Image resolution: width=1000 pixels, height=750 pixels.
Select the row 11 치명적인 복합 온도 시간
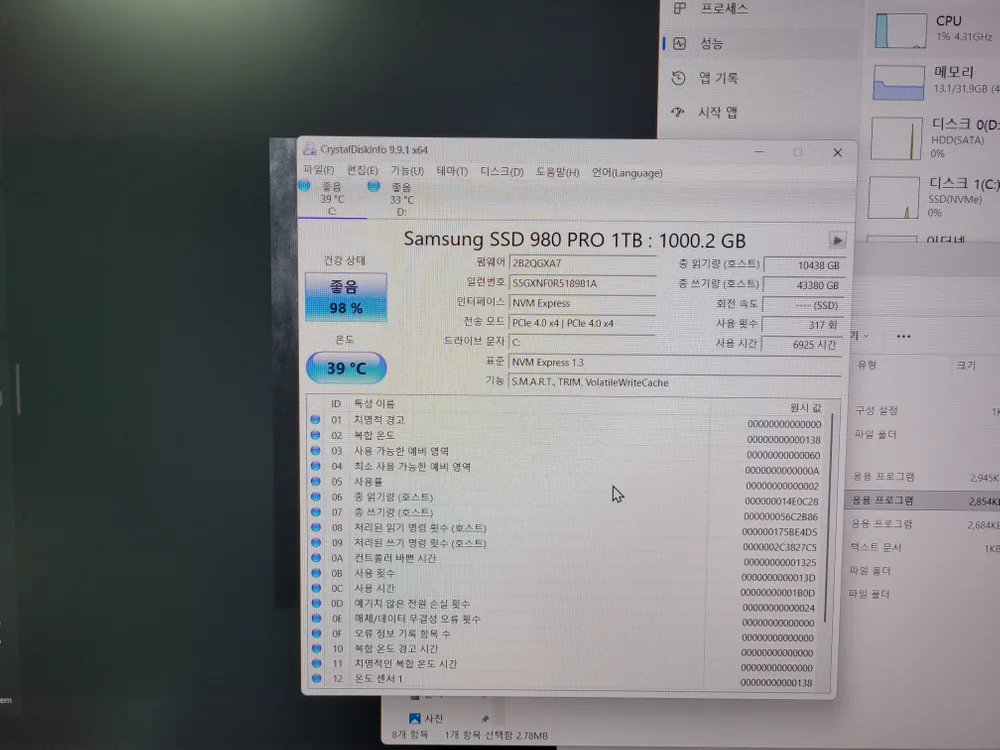566,665
